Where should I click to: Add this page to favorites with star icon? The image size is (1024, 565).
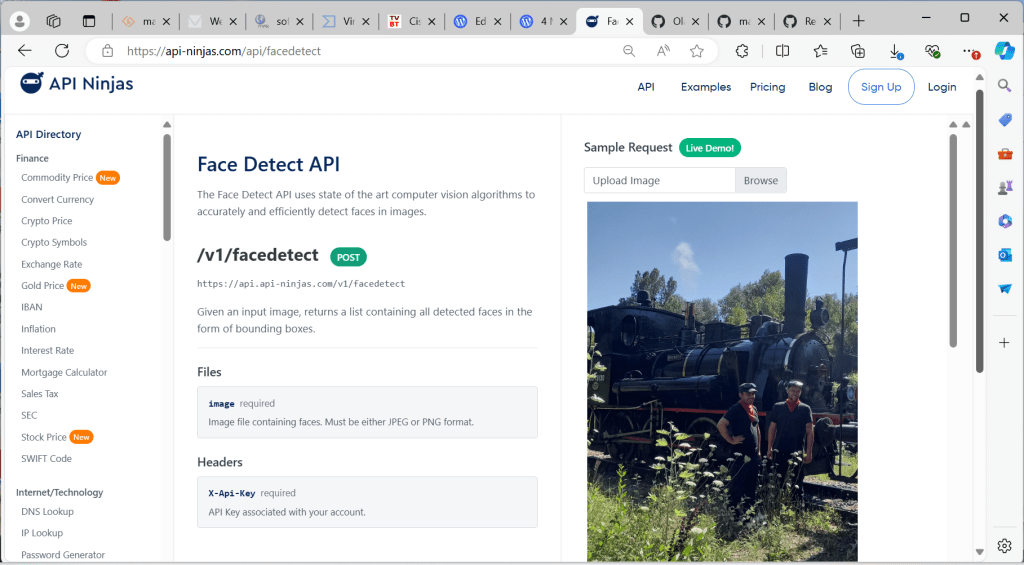pyautogui.click(x=697, y=51)
